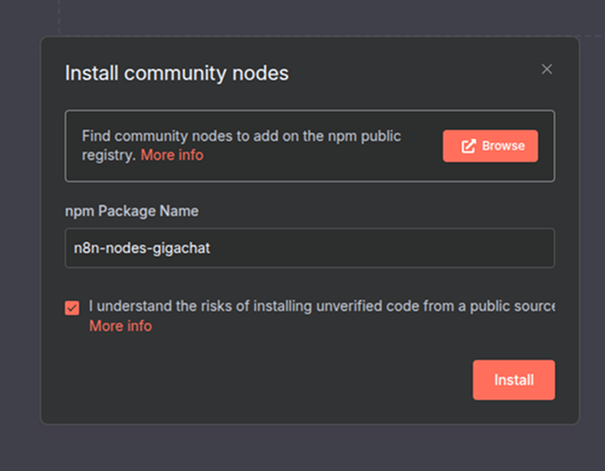Click the n8n-nodes-gigachat text in field
This screenshot has height=471, width=605.
(x=139, y=248)
